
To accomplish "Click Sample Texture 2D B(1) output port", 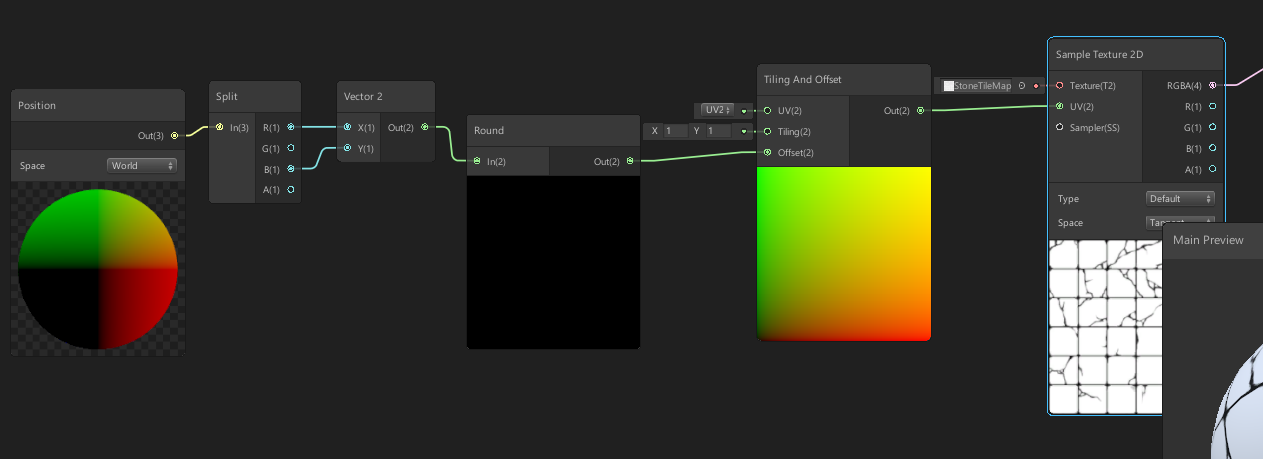I will [x=1213, y=148].
